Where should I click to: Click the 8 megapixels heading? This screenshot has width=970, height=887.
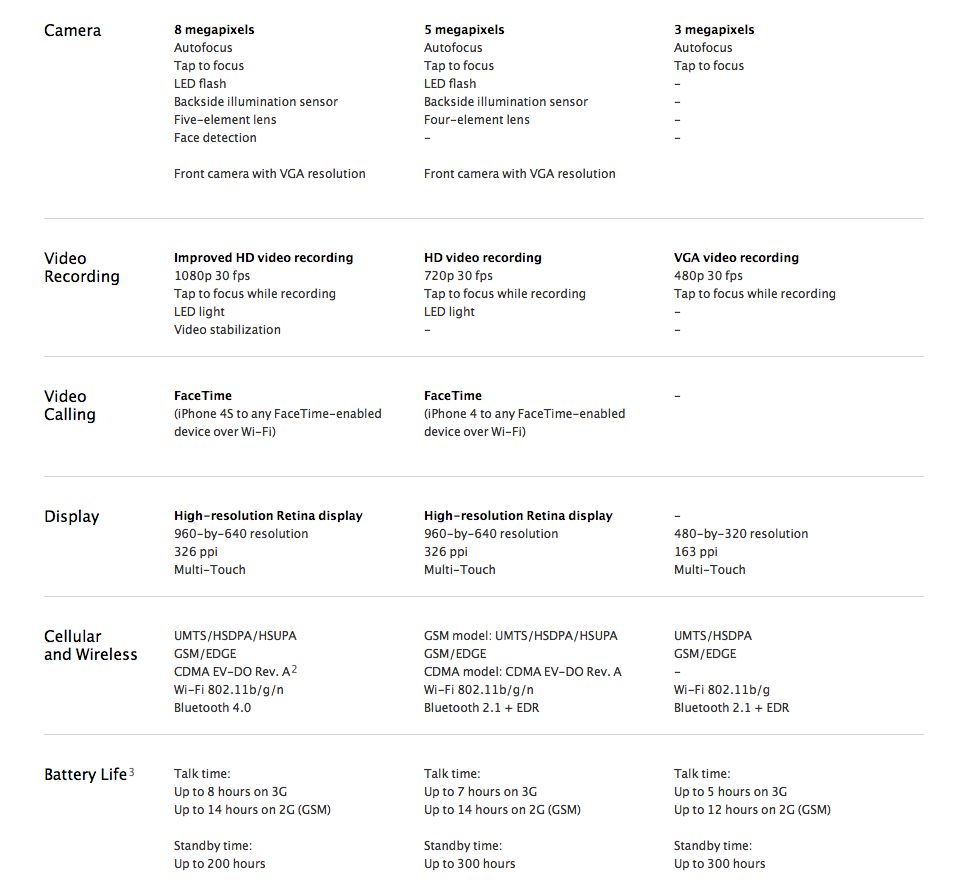pos(214,30)
